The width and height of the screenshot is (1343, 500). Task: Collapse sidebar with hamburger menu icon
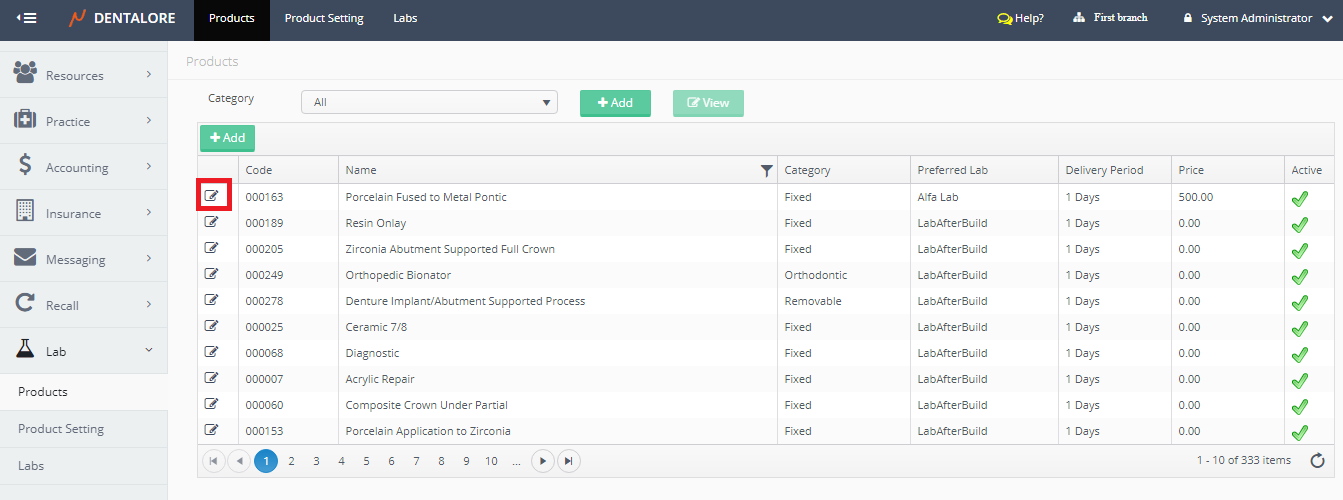click(x=27, y=18)
